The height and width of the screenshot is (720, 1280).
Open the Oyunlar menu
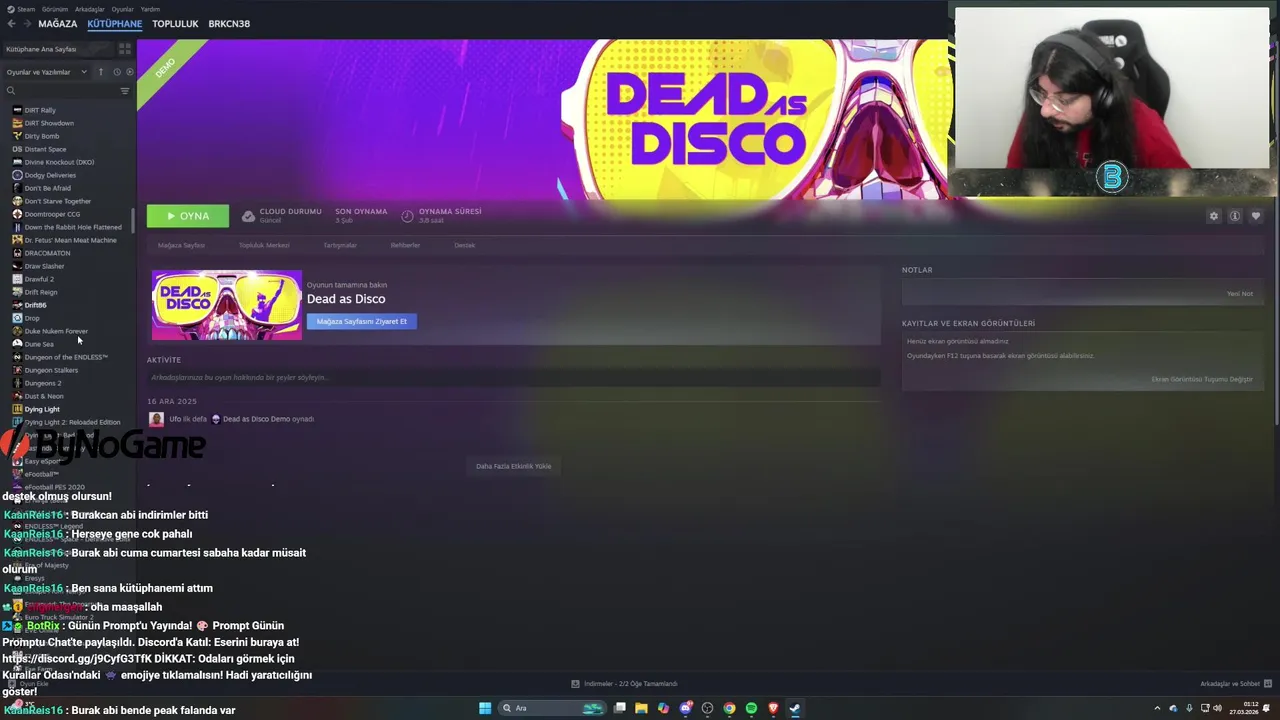point(122,9)
